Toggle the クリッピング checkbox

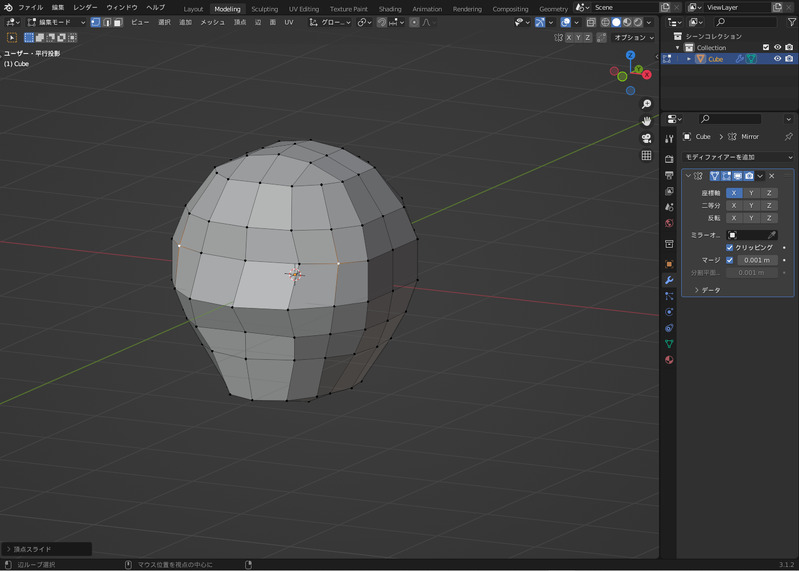point(730,247)
